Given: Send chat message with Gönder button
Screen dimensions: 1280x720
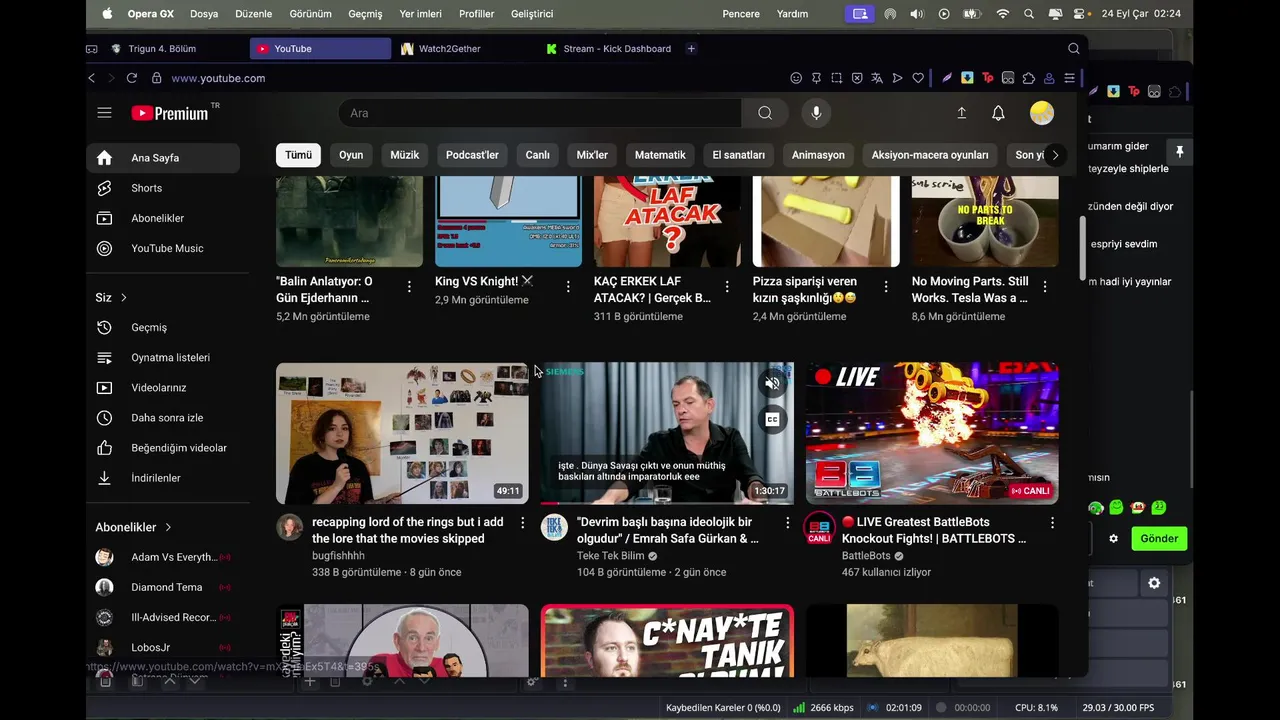Looking at the screenshot, I should coord(1159,538).
